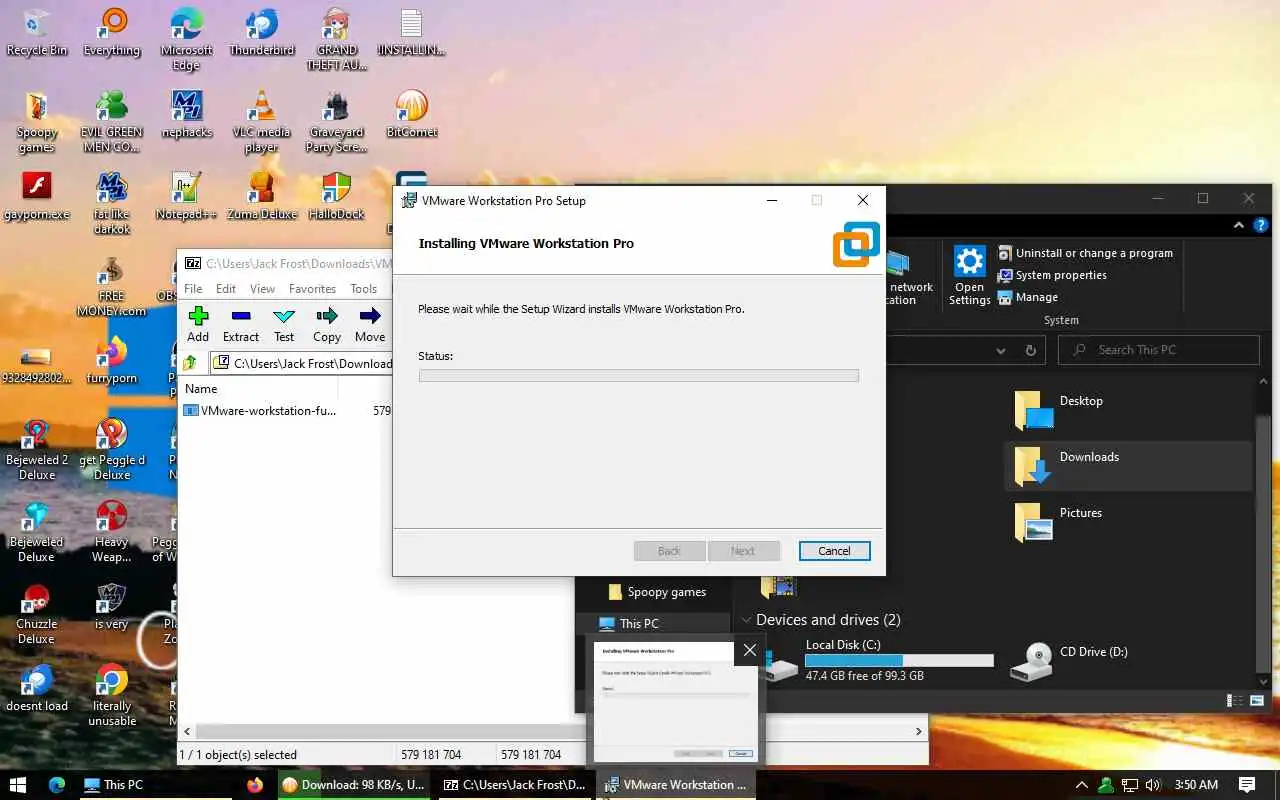Click the Test icon in 7-Zip
This screenshot has width=1280, height=800.
(284, 316)
